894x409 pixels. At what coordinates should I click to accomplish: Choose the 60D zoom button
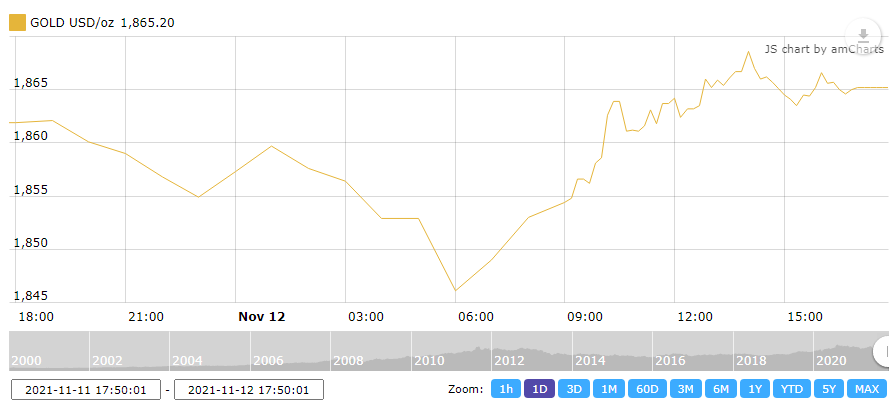645,389
